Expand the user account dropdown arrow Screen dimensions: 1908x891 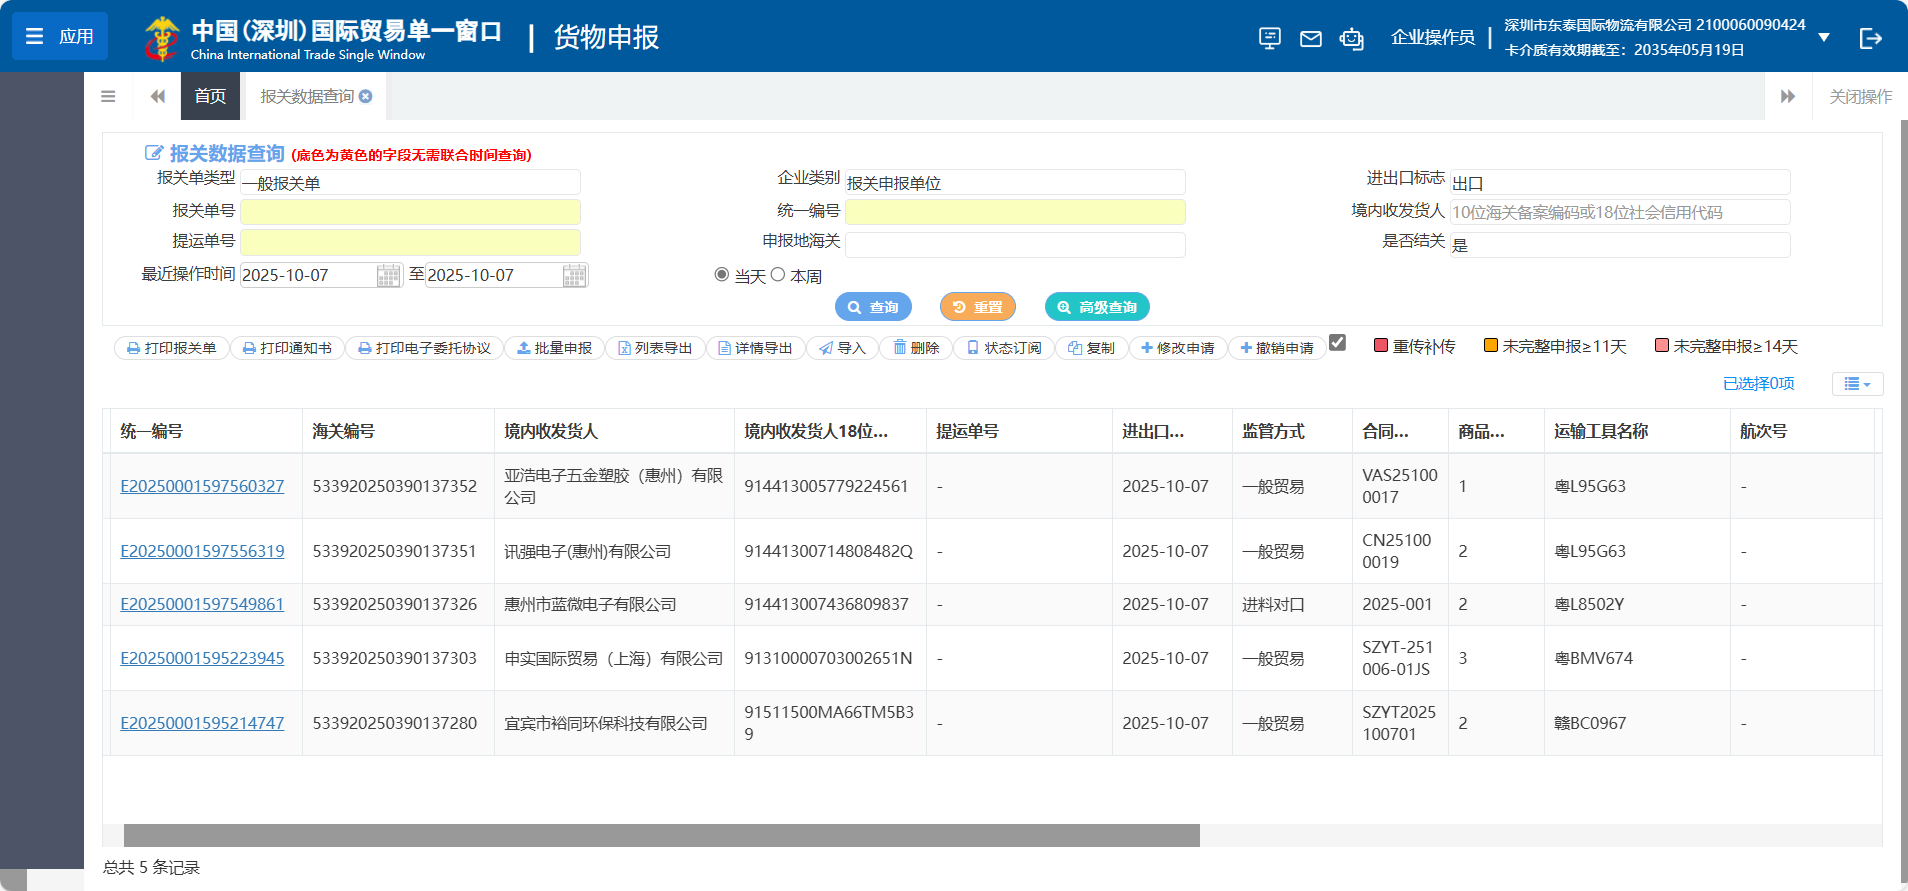click(x=1824, y=38)
